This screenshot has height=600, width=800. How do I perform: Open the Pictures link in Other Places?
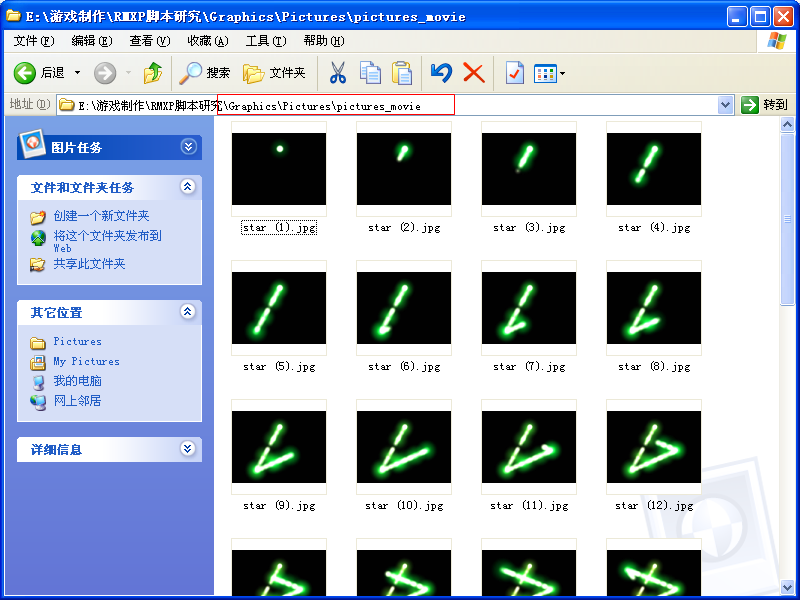pyautogui.click(x=77, y=341)
